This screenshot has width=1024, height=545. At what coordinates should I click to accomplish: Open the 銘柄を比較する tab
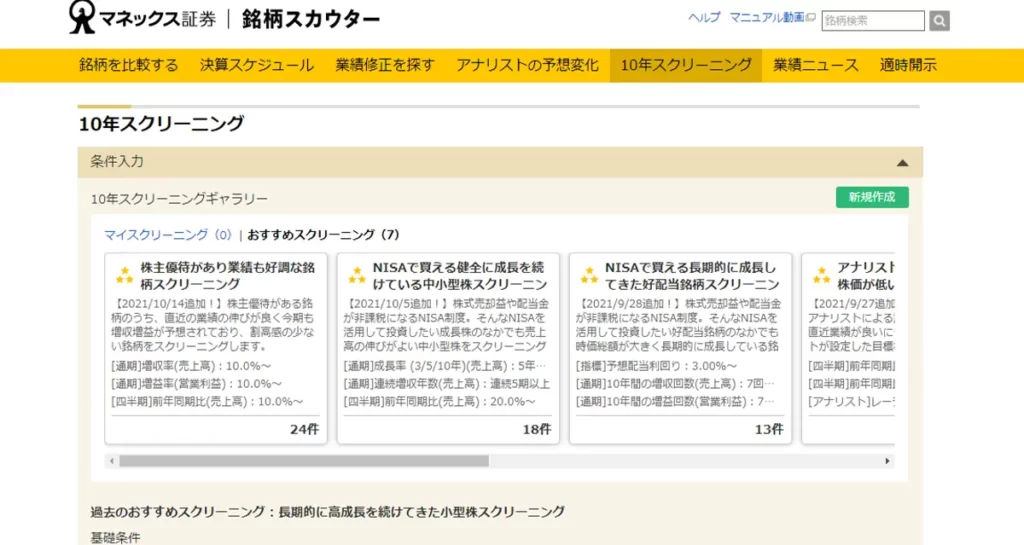click(x=129, y=65)
